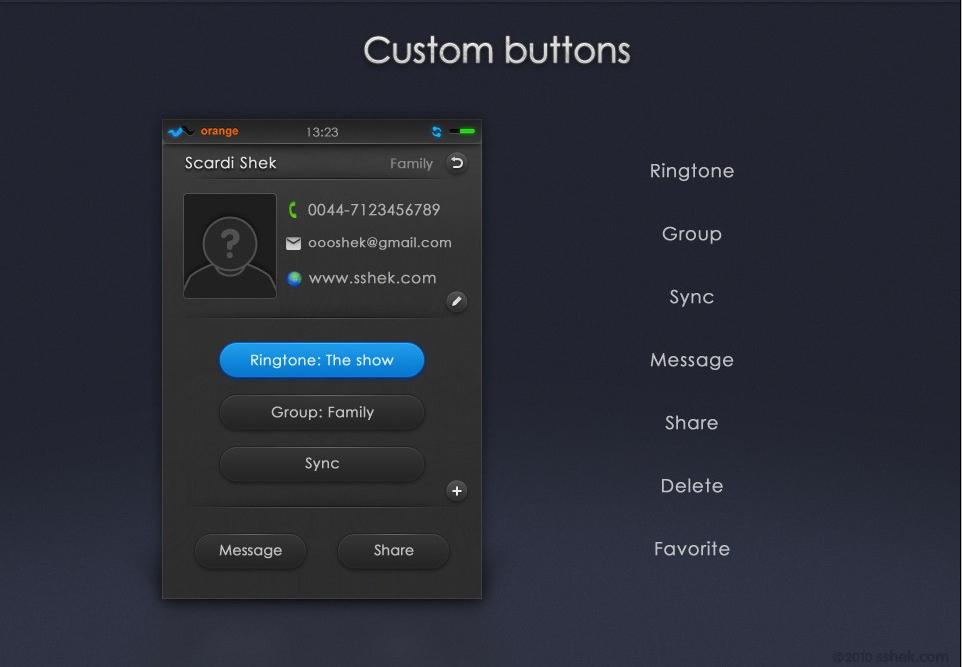Click the email envelope icon
Viewport: 962px width, 667px height.
[293, 244]
